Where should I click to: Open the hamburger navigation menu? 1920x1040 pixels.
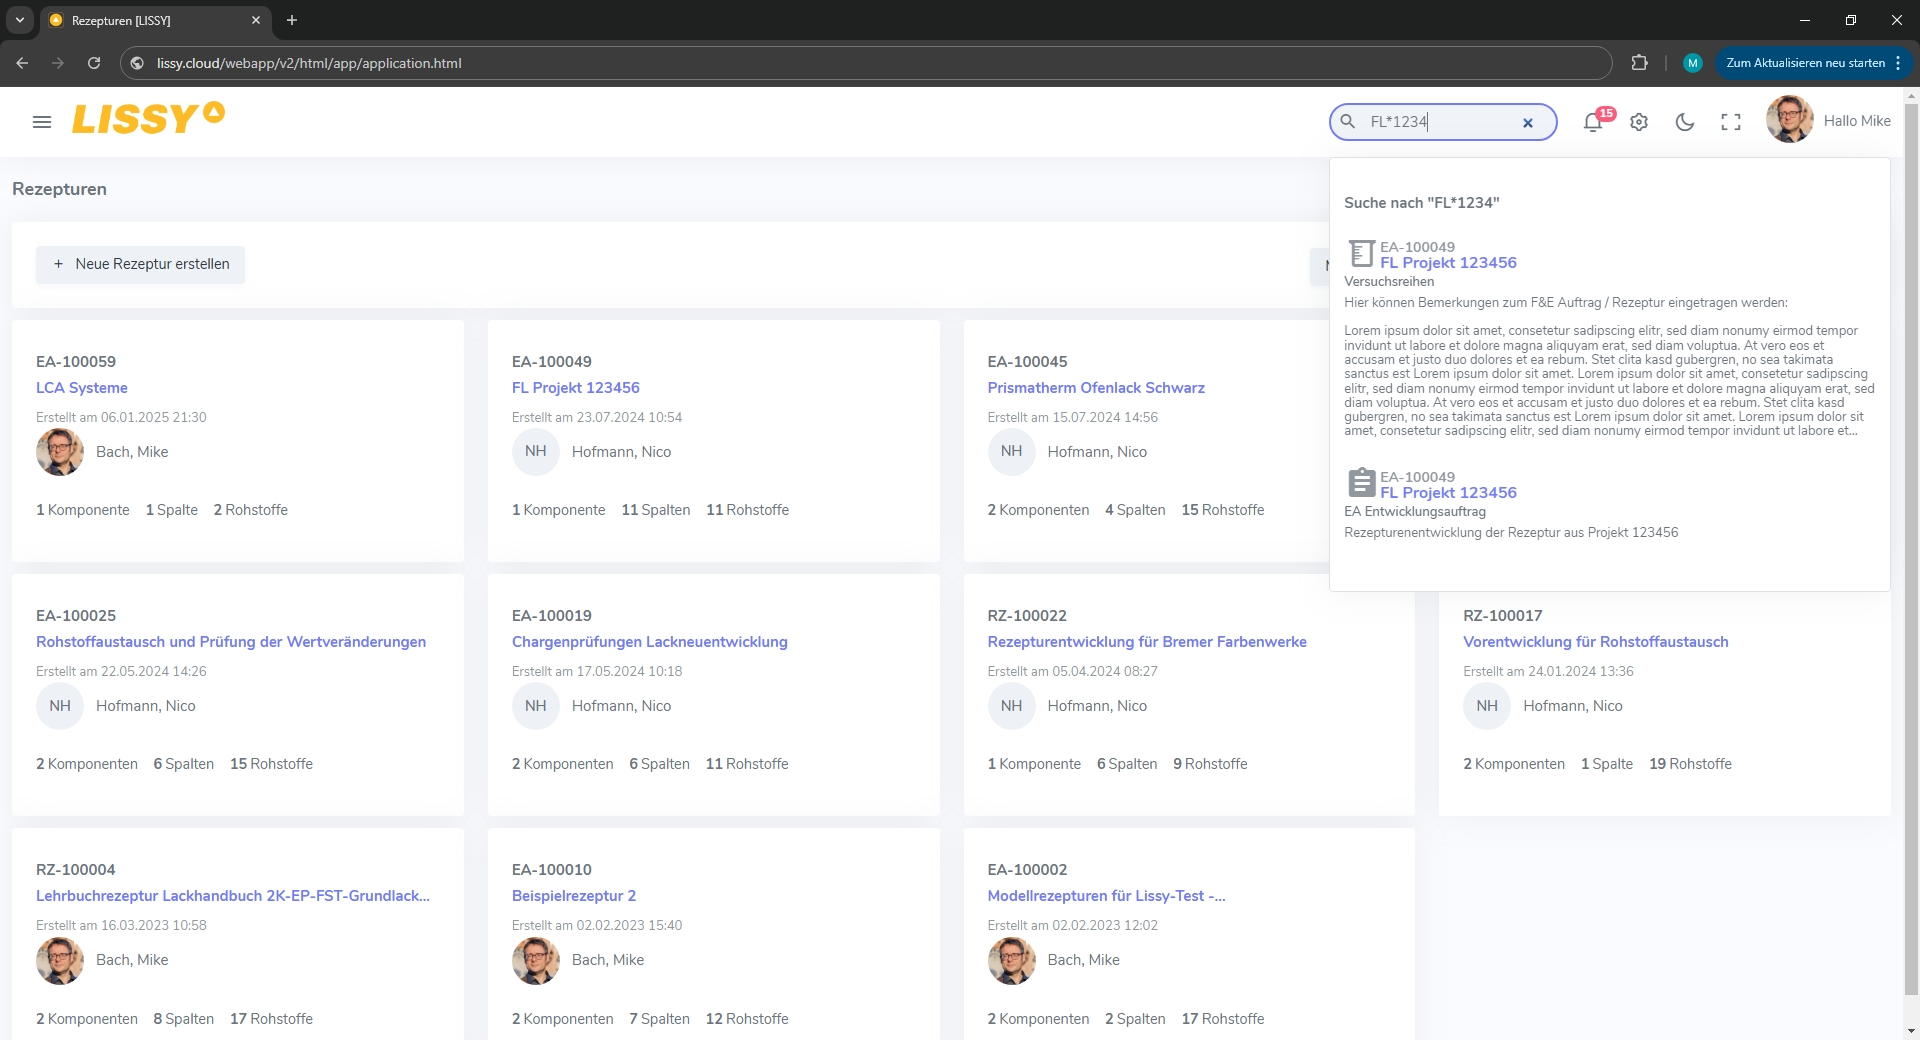(x=42, y=122)
